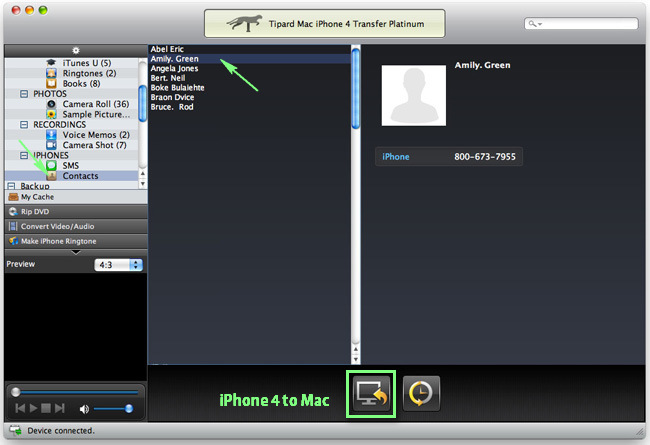The image size is (650, 445).
Task: Open Convert Video/Audio
Action: [76, 226]
